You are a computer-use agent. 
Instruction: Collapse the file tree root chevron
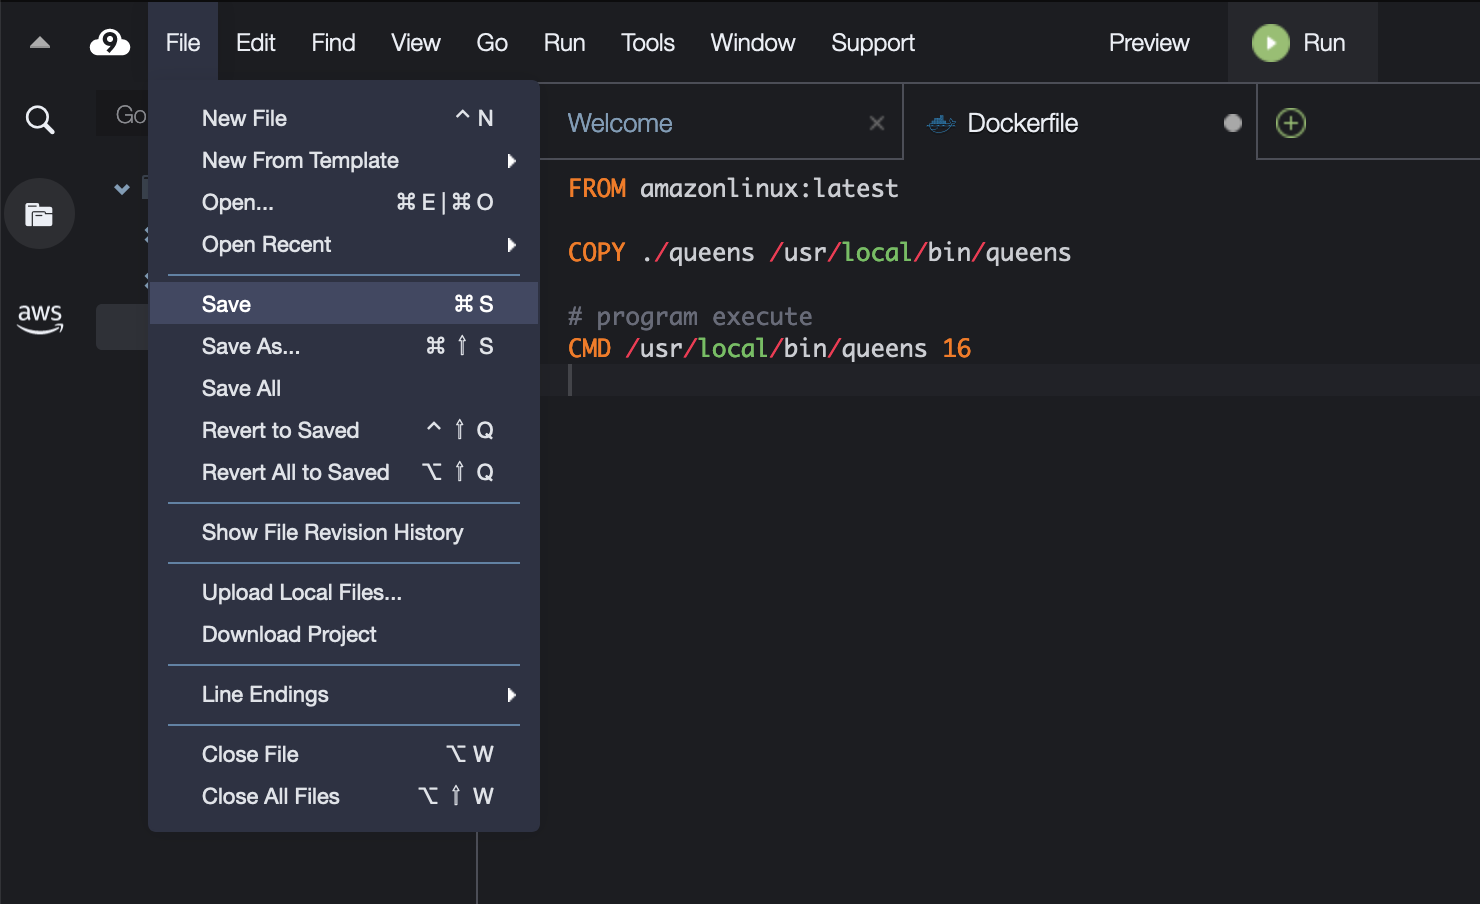click(122, 189)
